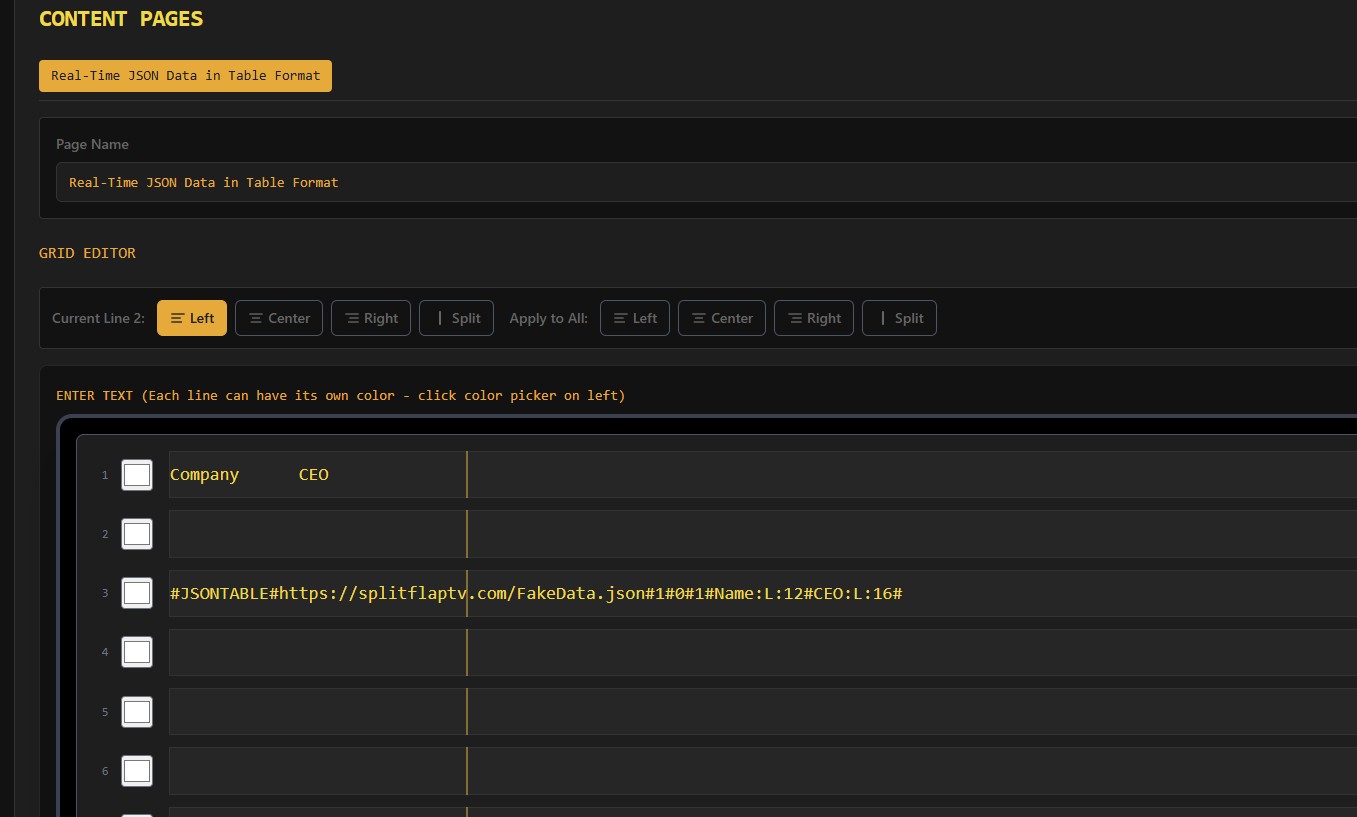Select the Real-Time JSON Data page tab
Viewport: 1357px width, 817px height.
coord(185,75)
